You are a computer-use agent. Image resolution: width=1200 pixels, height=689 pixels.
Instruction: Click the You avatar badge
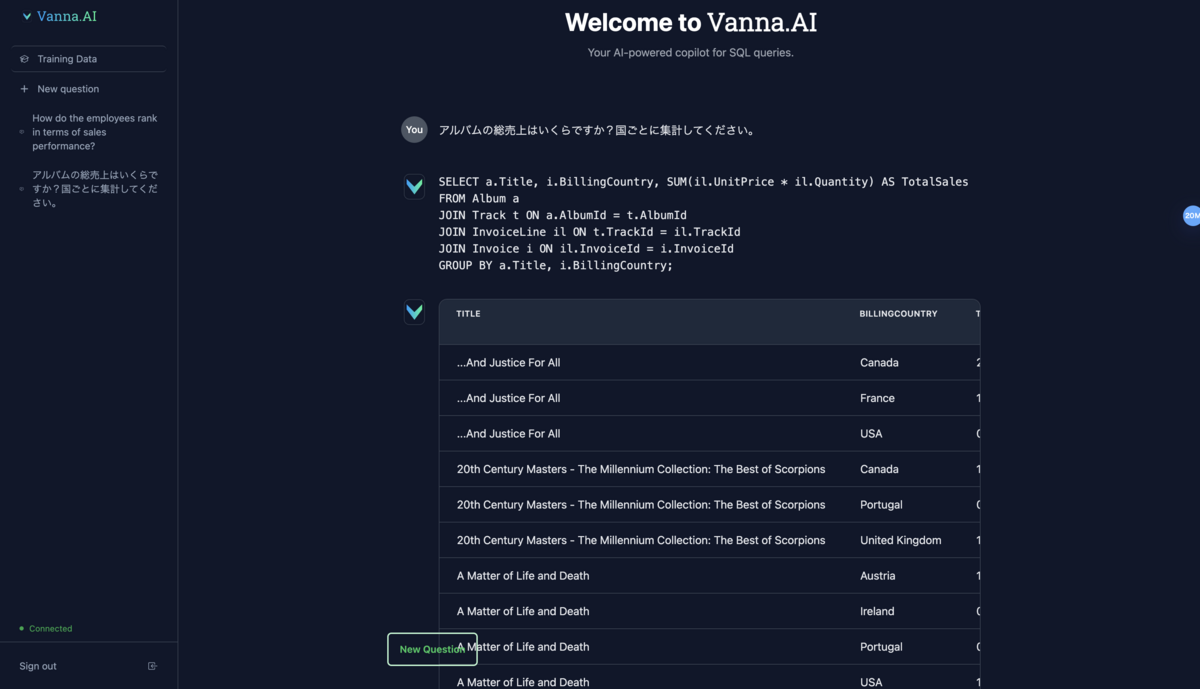click(x=414, y=130)
